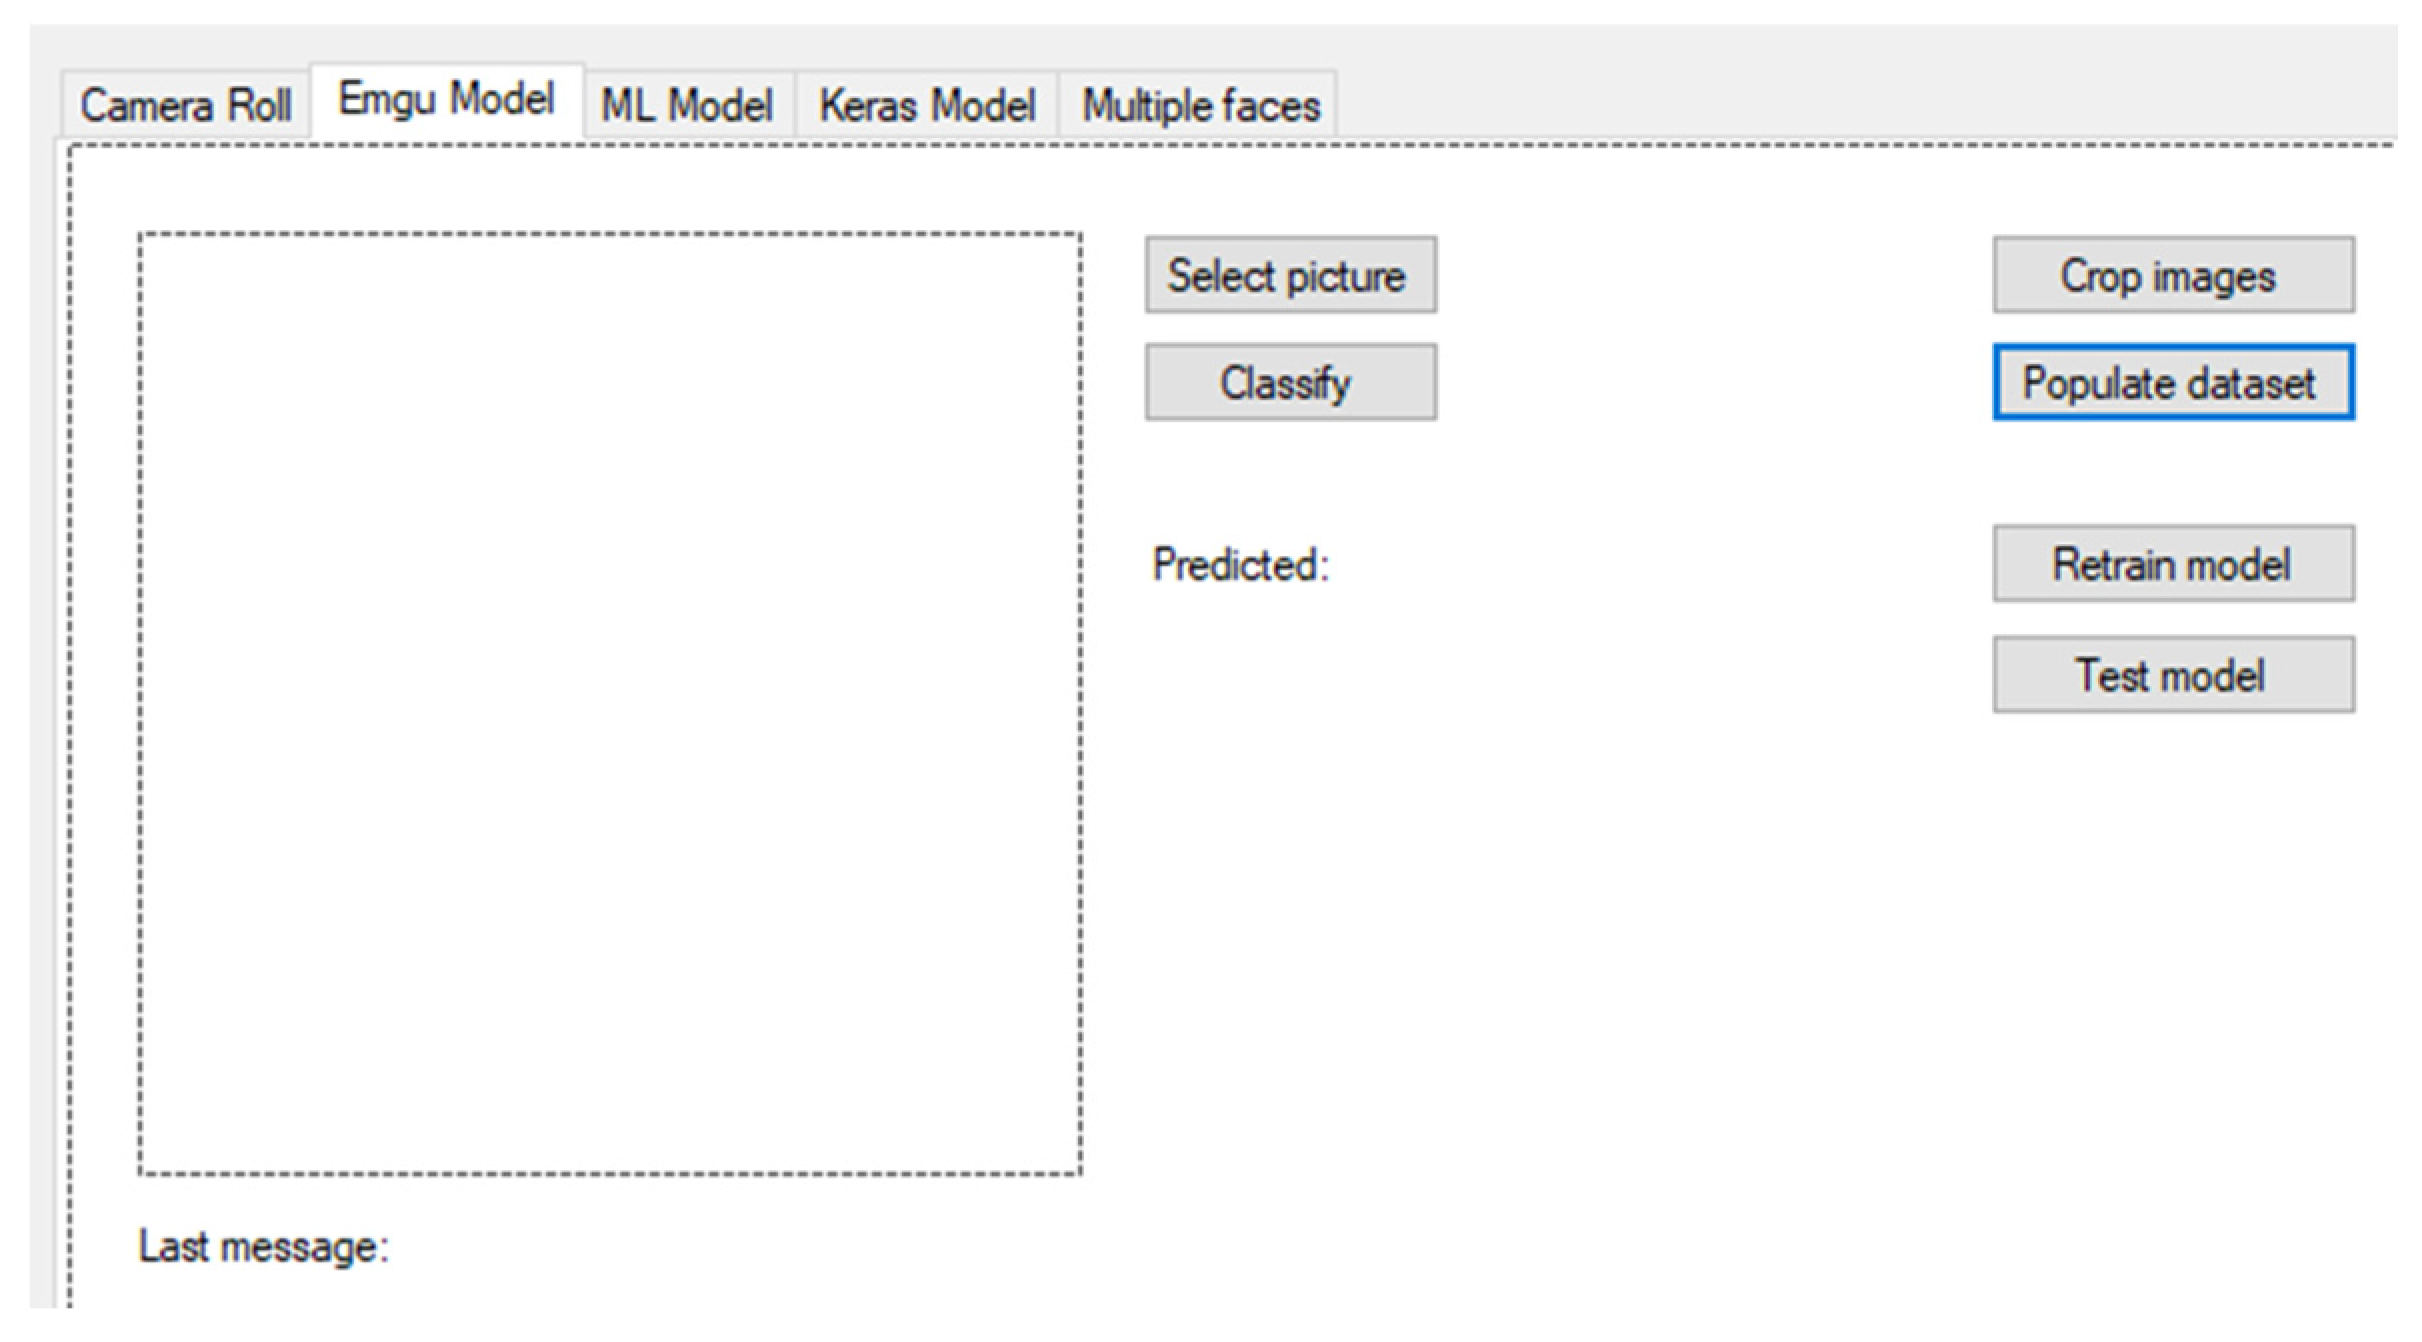Open the Multiple faces tab
Screen dimensions: 2422x1342
[1200, 105]
